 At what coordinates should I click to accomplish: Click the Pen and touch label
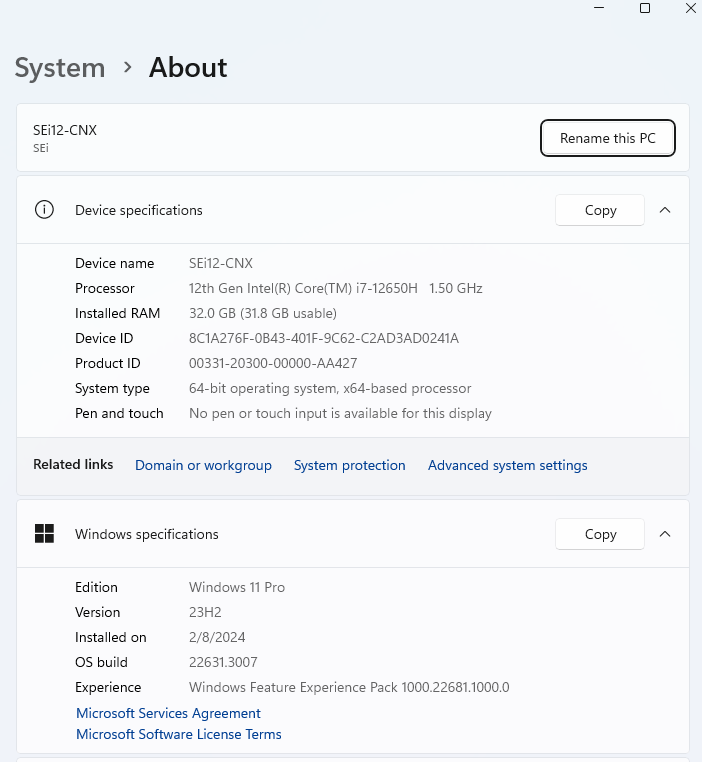click(x=119, y=414)
